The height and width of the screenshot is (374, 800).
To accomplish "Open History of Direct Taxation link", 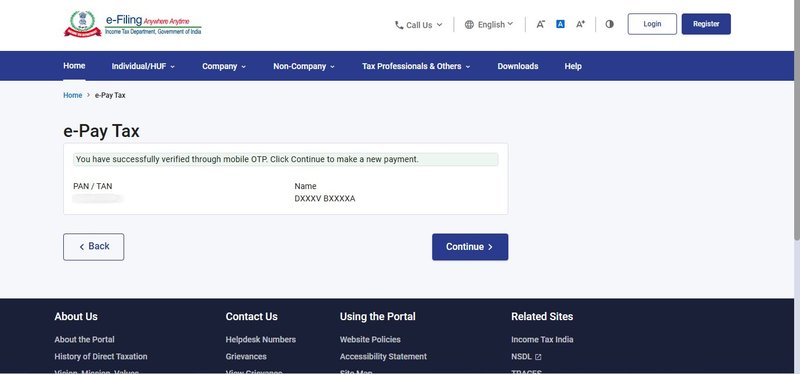I will [x=101, y=356].
